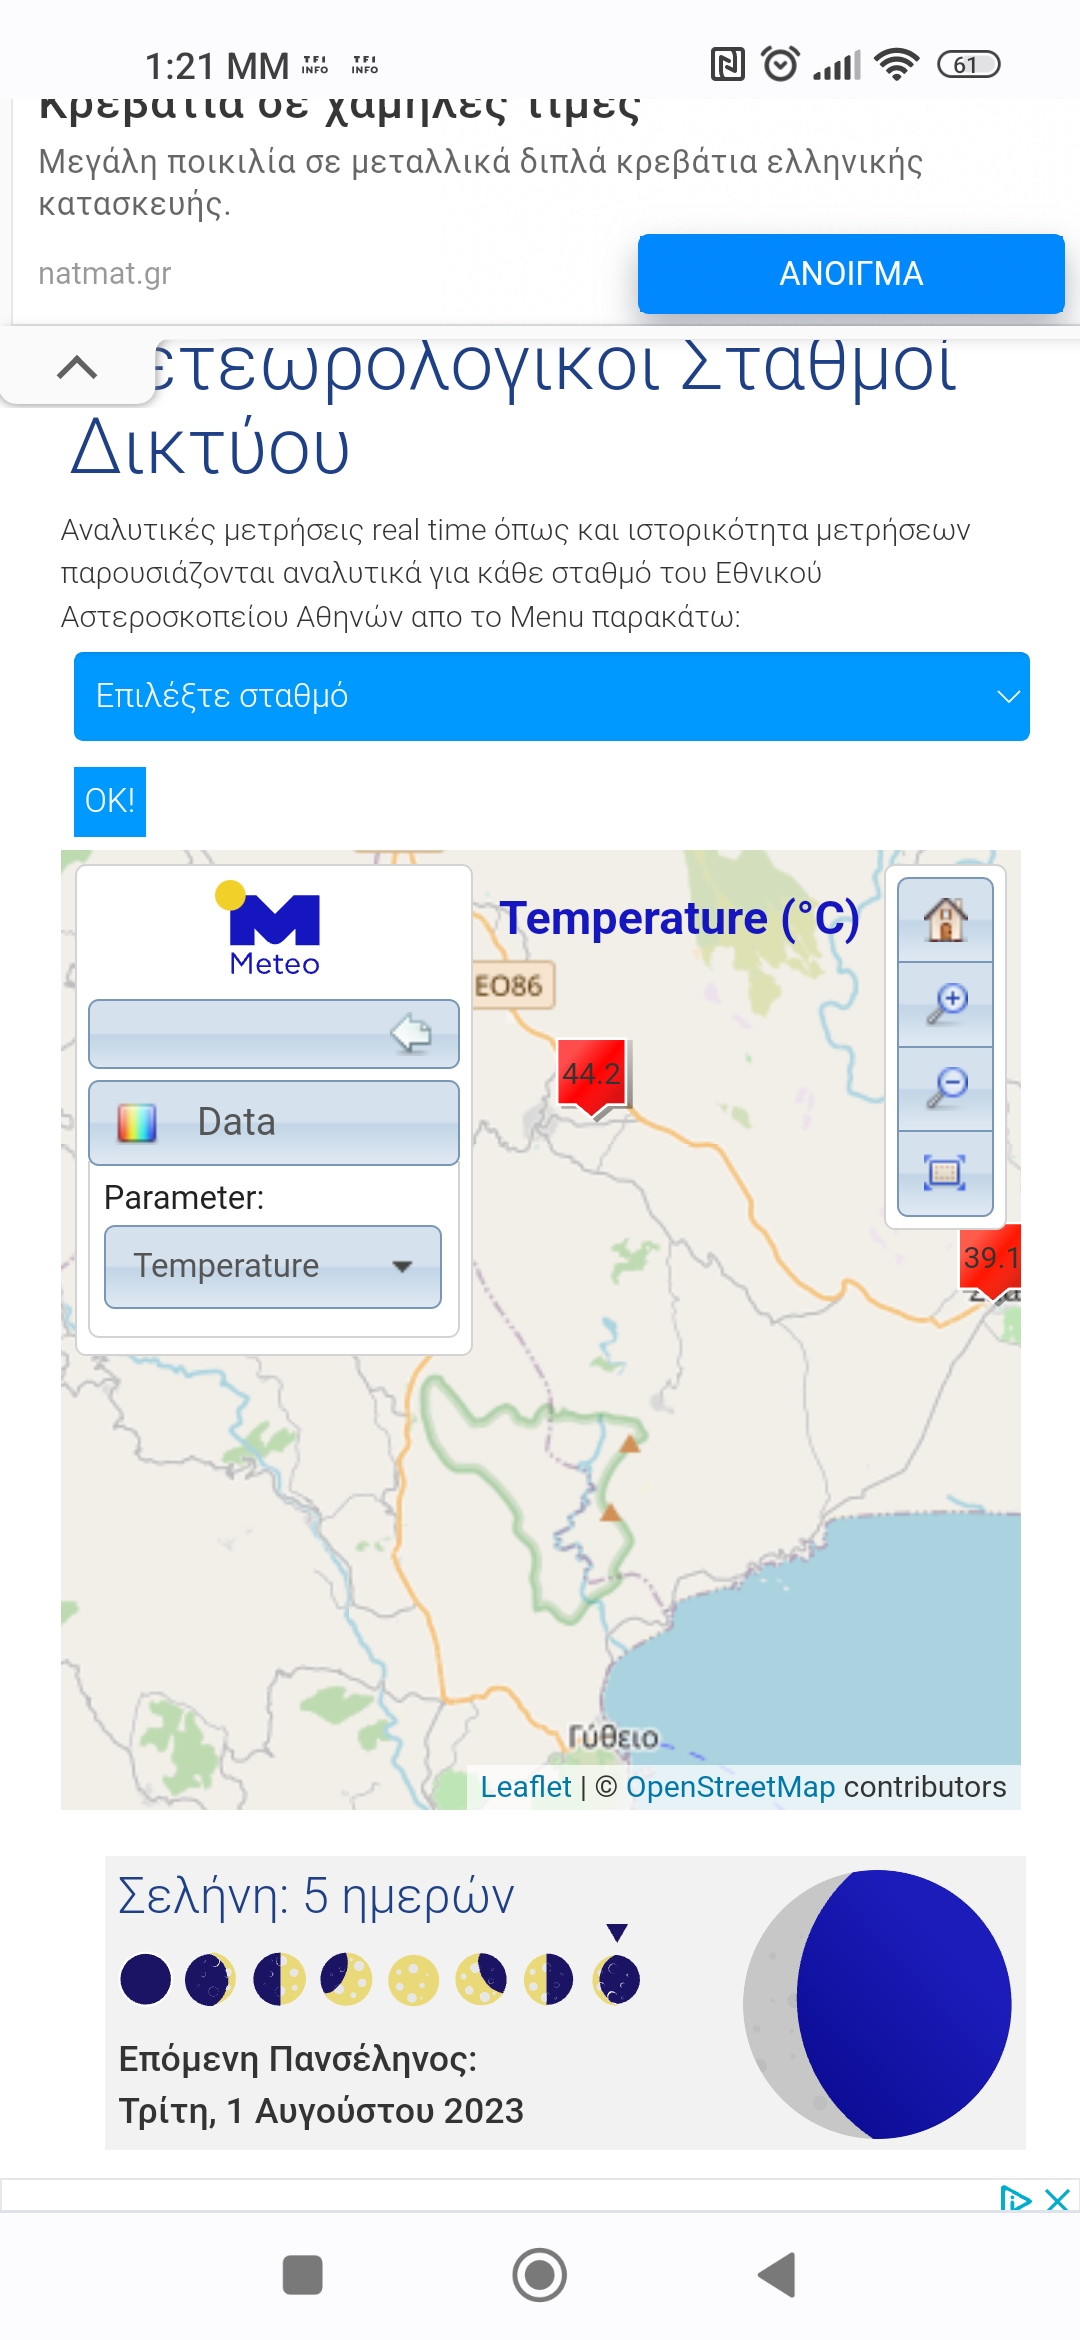
Task: Collapse the Meteo panel with back arrow
Action: click(274, 1034)
